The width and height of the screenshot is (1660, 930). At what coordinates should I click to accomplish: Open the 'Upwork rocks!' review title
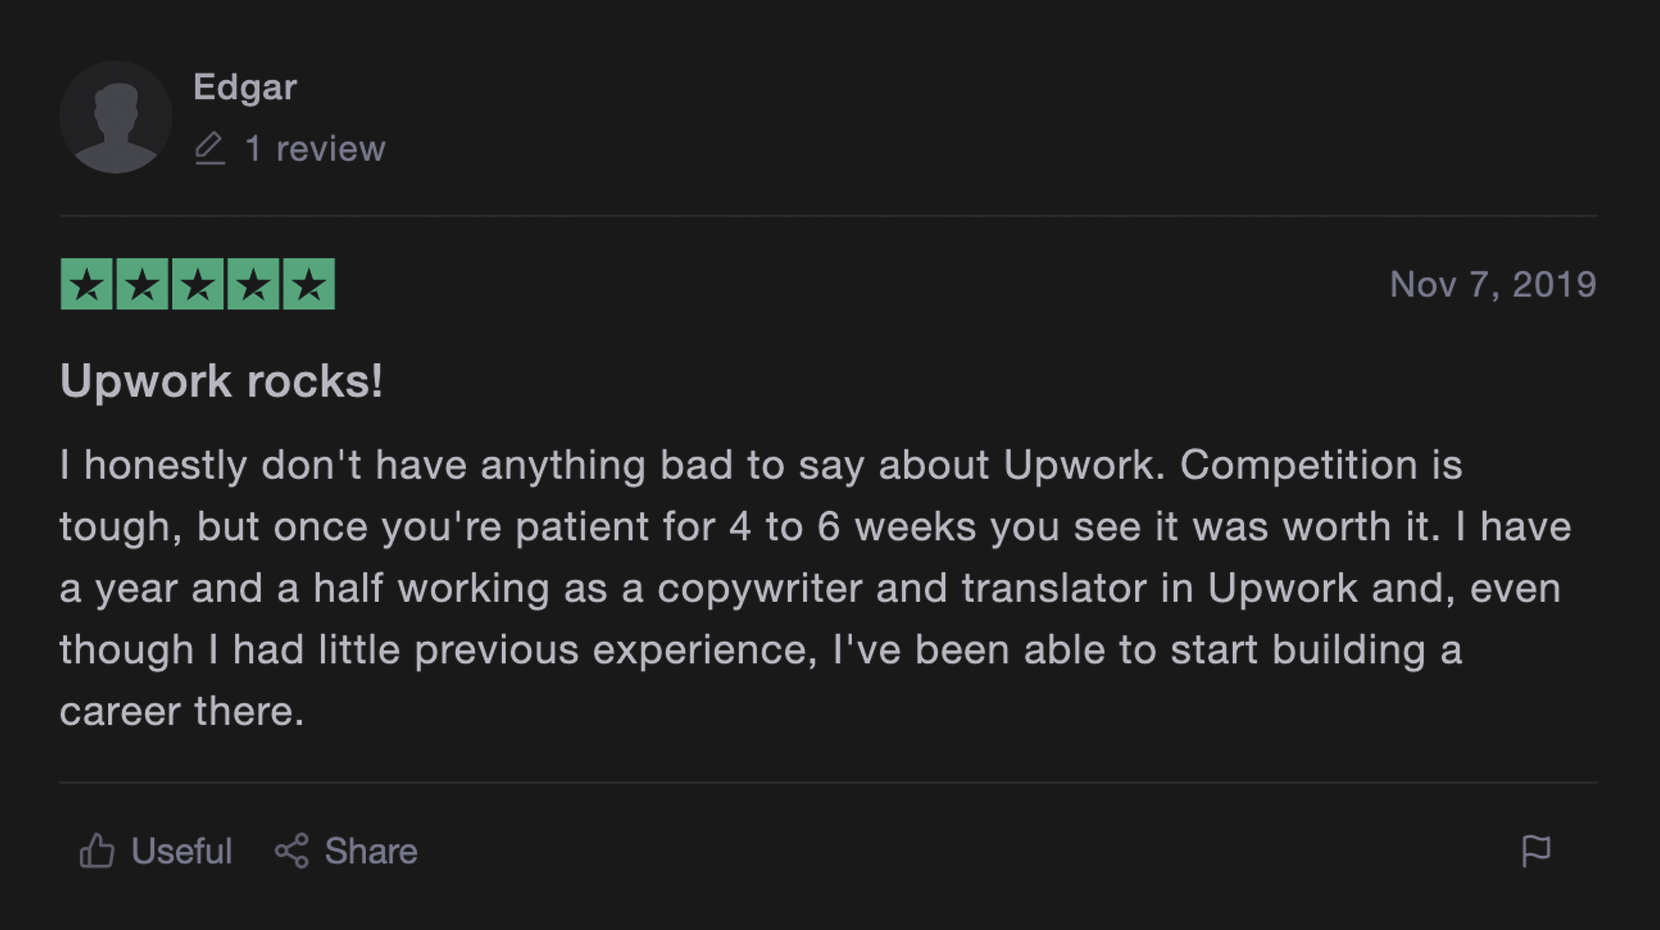click(221, 381)
